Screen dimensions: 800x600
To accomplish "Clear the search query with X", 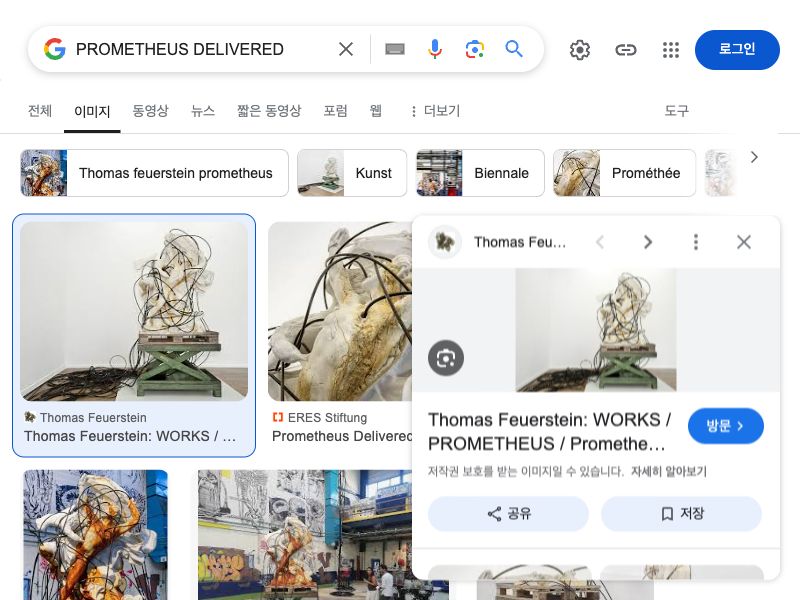I will [346, 49].
